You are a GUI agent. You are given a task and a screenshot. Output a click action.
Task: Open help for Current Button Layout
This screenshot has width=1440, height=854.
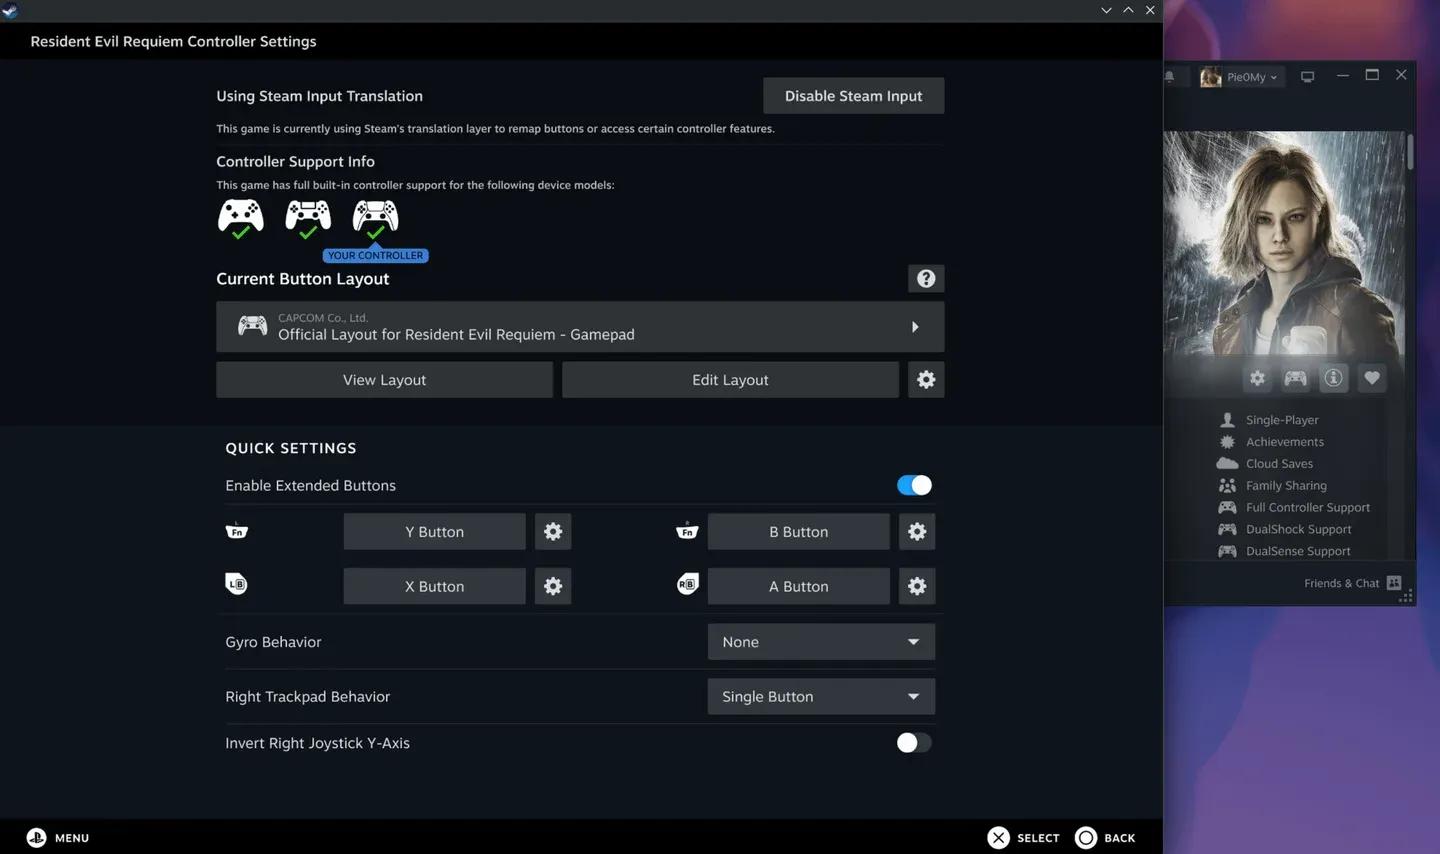(926, 279)
